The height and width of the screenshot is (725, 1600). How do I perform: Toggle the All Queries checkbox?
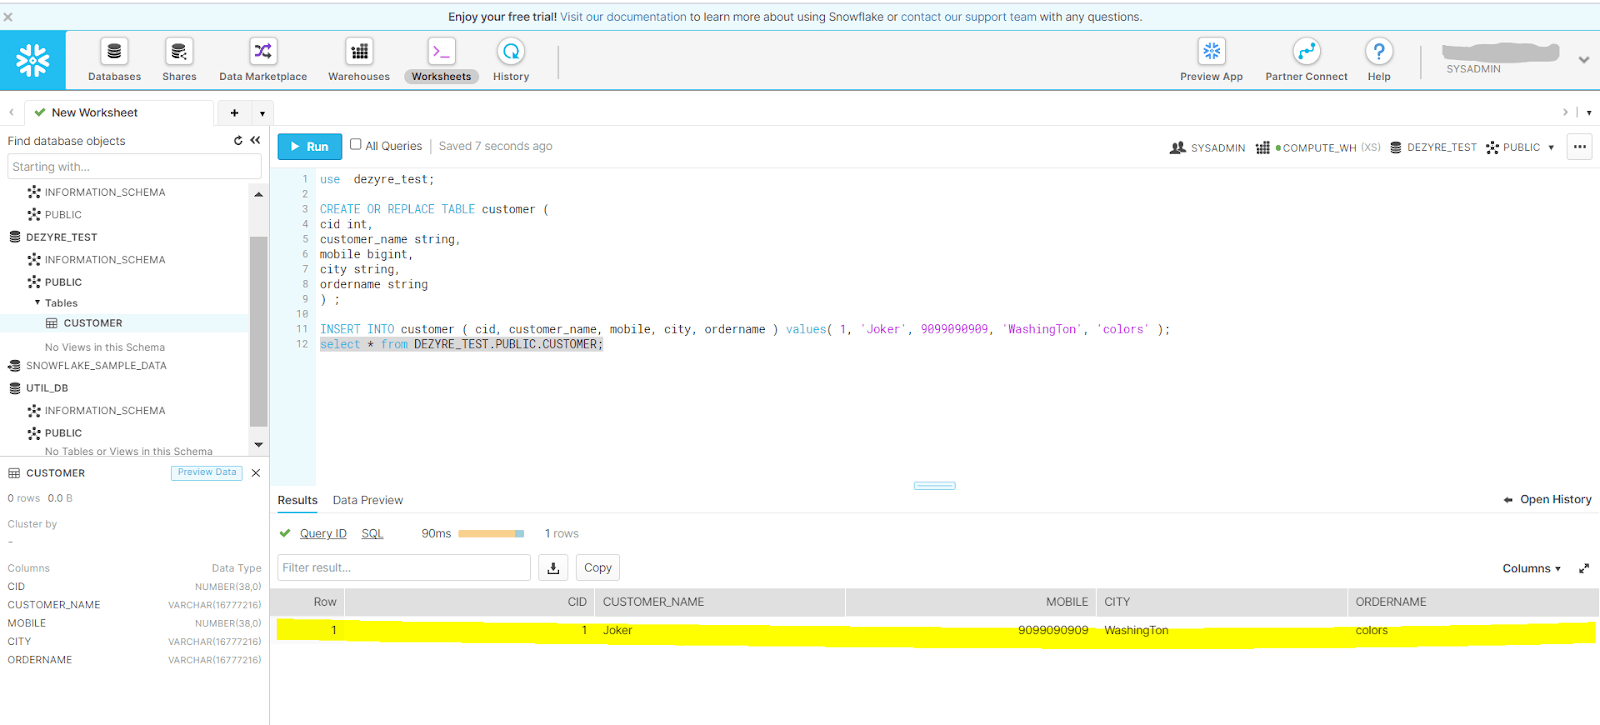(x=356, y=145)
